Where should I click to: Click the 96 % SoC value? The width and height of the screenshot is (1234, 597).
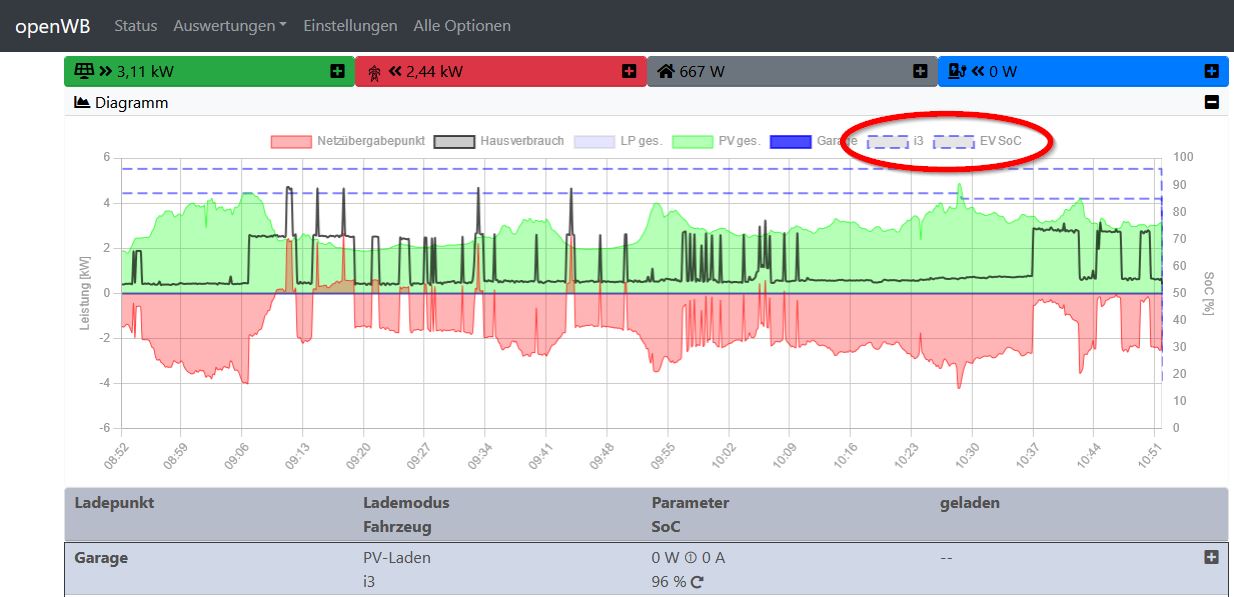tap(668, 580)
